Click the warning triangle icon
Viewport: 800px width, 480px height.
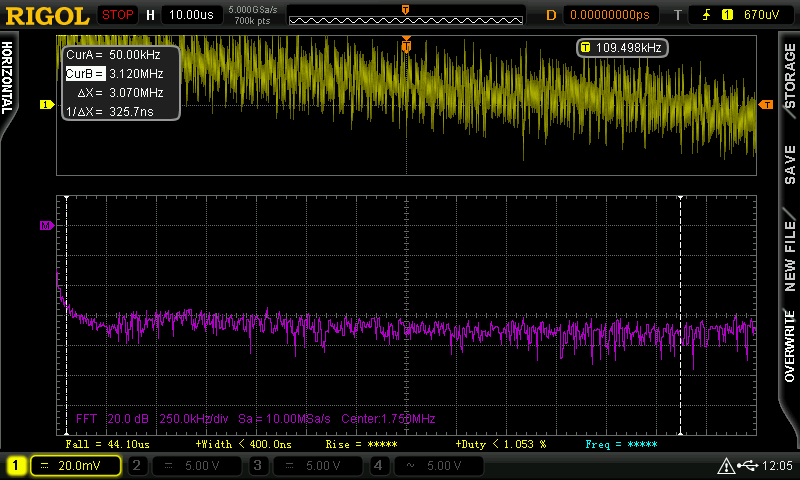726,466
